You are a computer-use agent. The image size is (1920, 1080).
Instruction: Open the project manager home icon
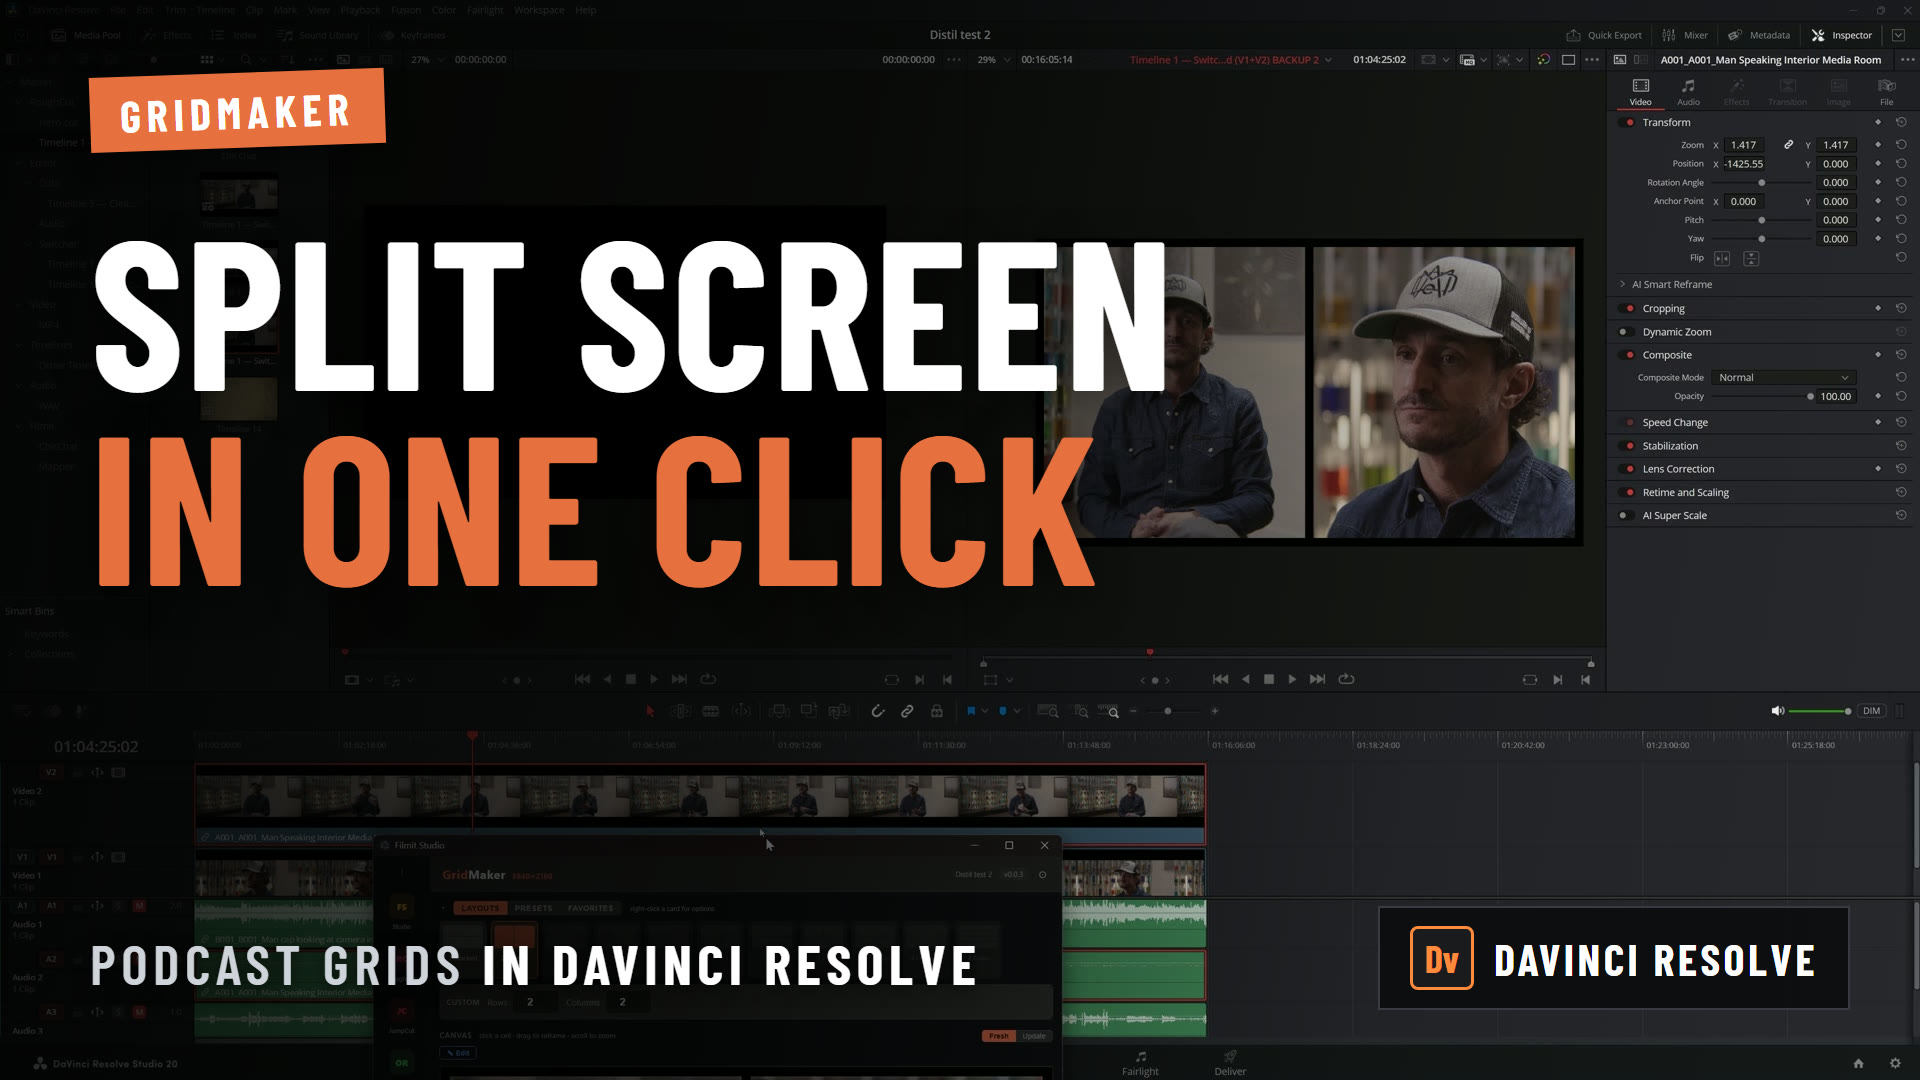(x=1858, y=1063)
